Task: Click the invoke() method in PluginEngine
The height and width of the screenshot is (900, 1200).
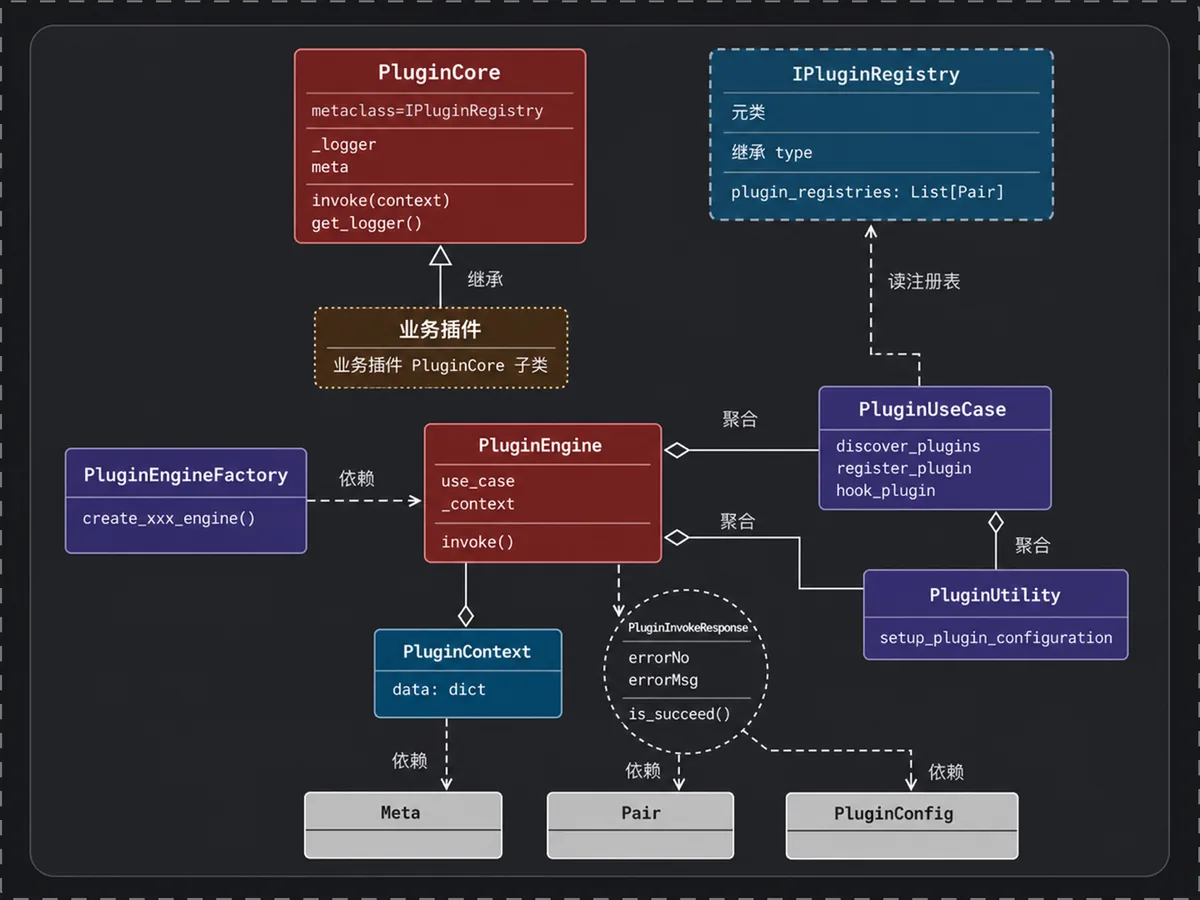Action: point(478,542)
